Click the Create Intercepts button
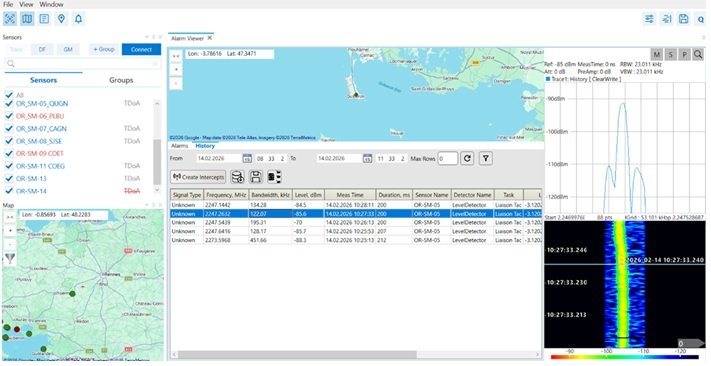The height and width of the screenshot is (366, 711). point(198,177)
